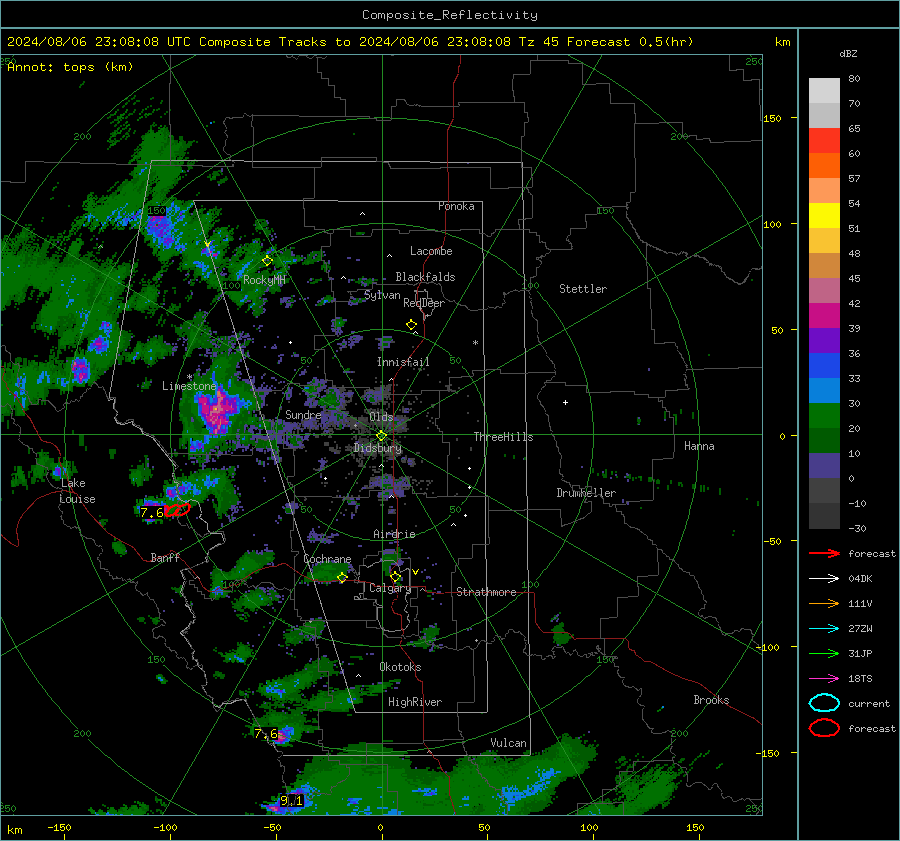This screenshot has height=841, width=900.
Task: Click the 'Annot: tops (km)' label
Action: click(x=70, y=67)
